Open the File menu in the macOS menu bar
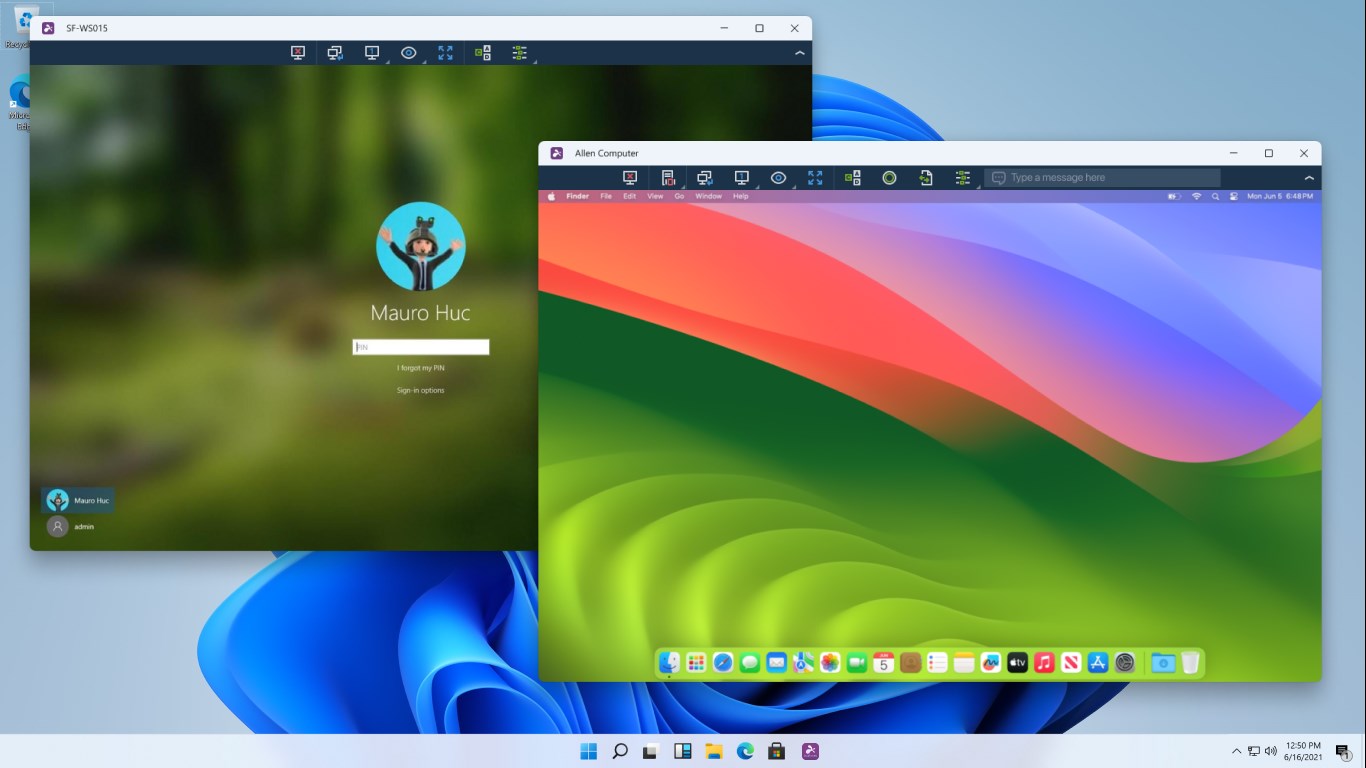This screenshot has width=1366, height=768. [x=605, y=196]
